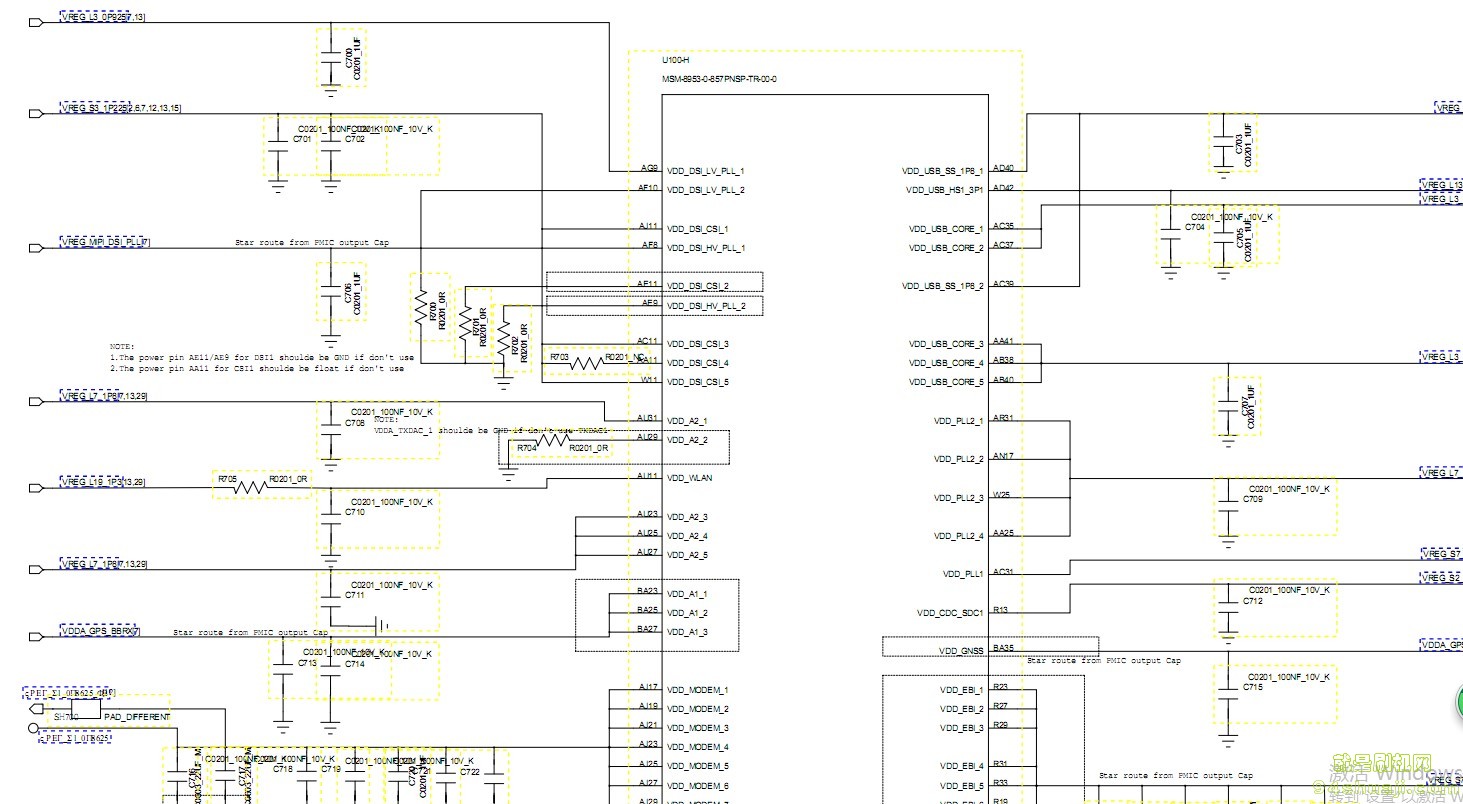Select capacitor C709 designator

pyautogui.click(x=1254, y=498)
